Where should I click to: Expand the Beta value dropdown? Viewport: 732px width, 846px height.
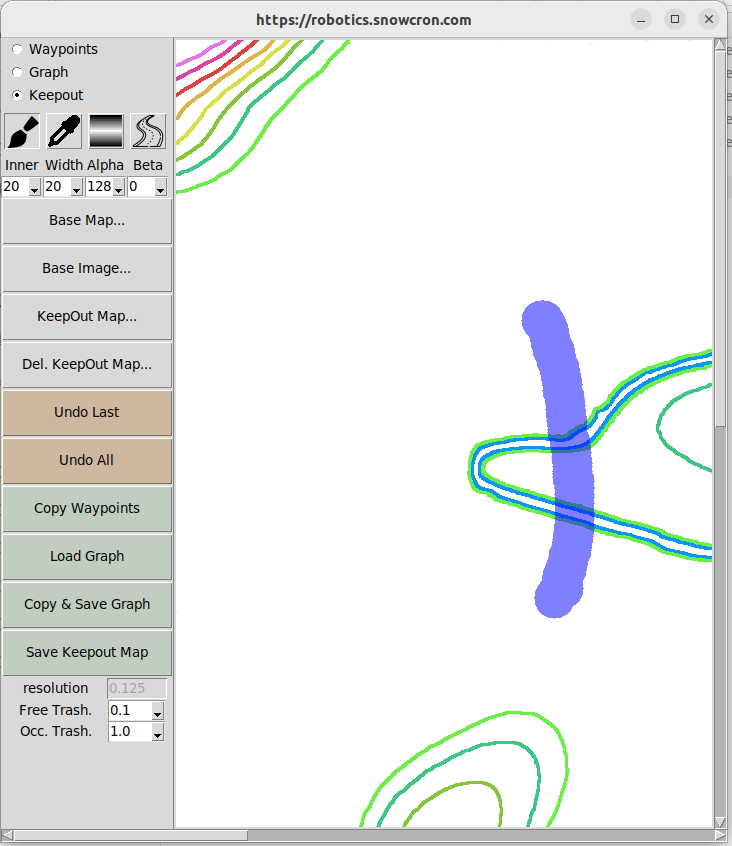point(160,187)
